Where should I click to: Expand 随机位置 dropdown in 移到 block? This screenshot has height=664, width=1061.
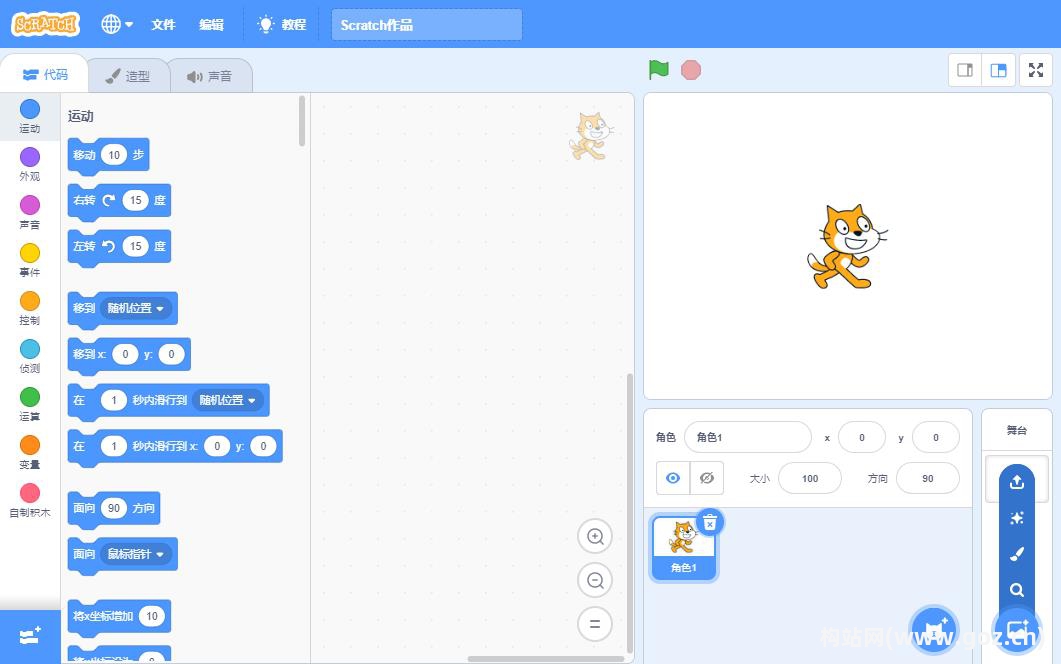pos(137,308)
